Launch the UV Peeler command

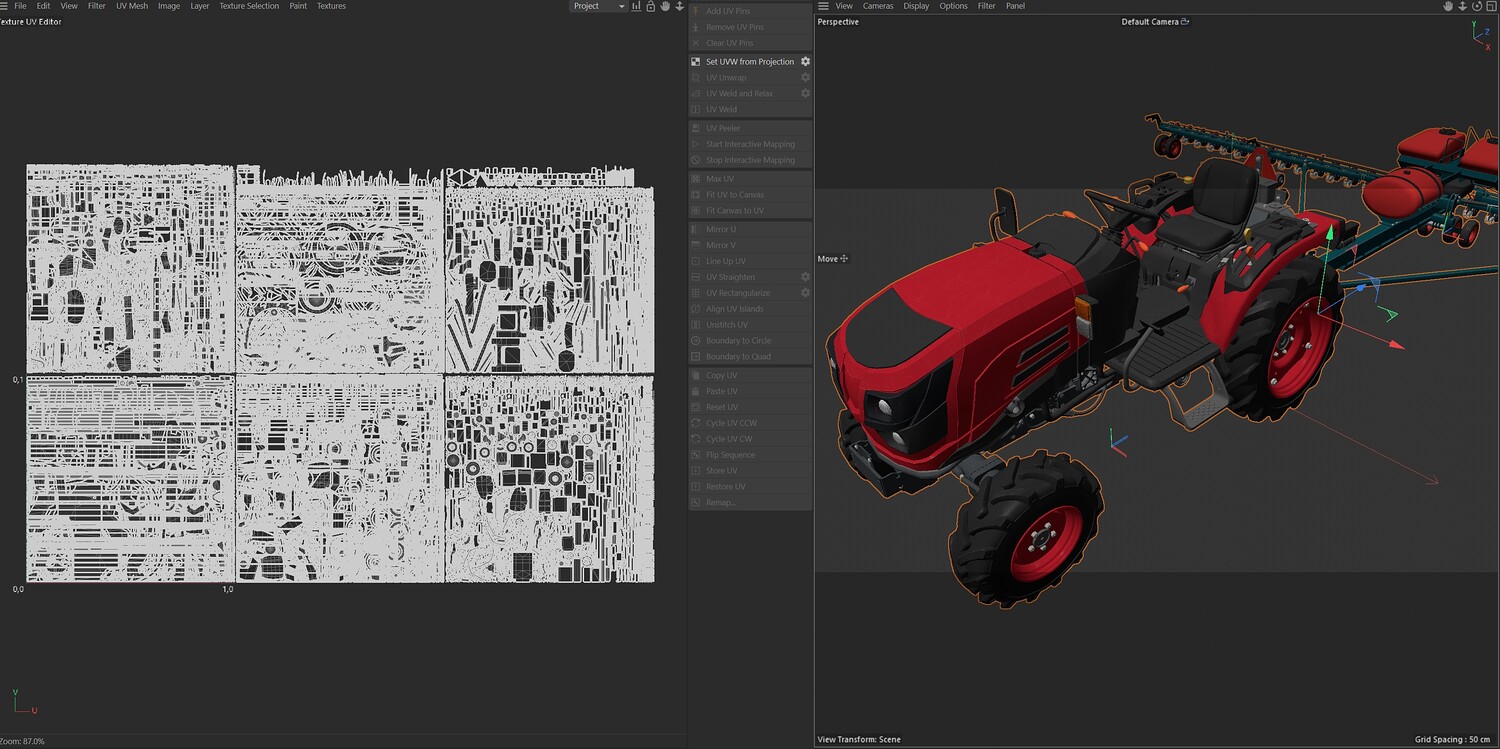[750, 128]
